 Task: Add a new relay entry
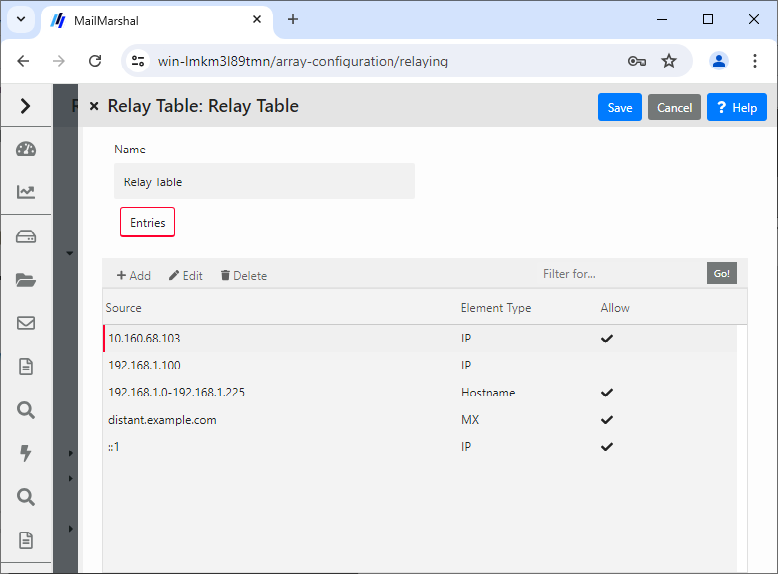134,275
